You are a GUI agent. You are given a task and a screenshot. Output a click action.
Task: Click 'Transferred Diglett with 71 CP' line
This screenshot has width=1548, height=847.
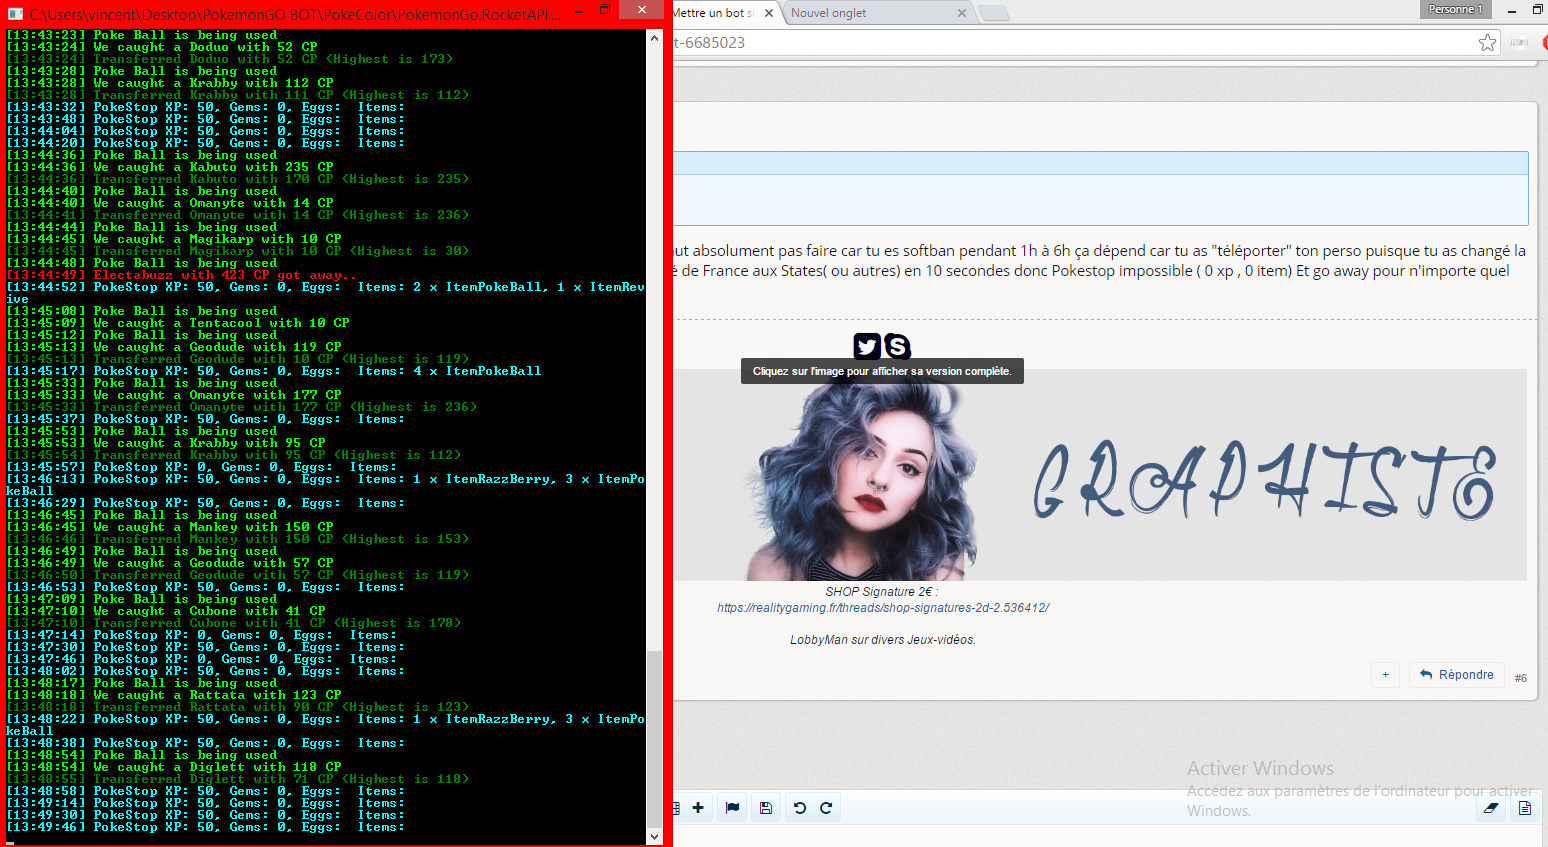tap(238, 779)
